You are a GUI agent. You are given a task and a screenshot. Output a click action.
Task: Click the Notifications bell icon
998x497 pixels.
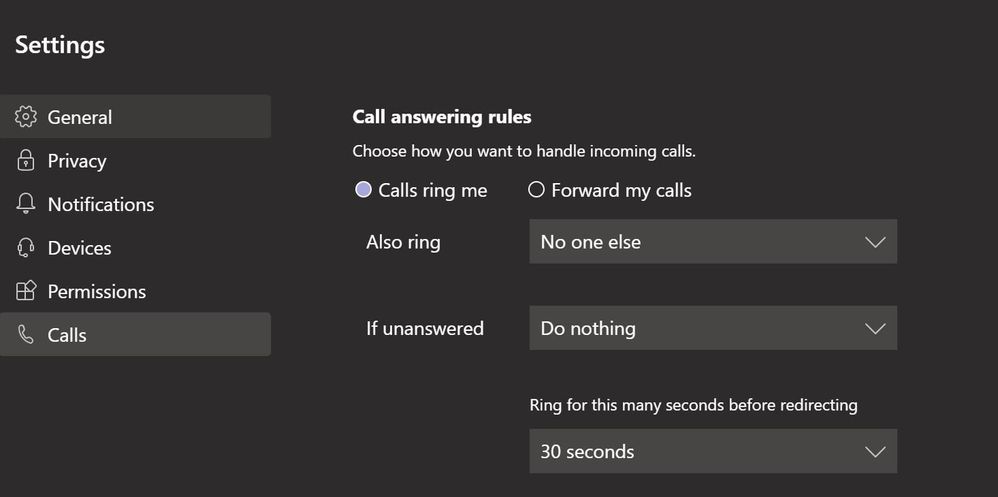click(x=26, y=204)
